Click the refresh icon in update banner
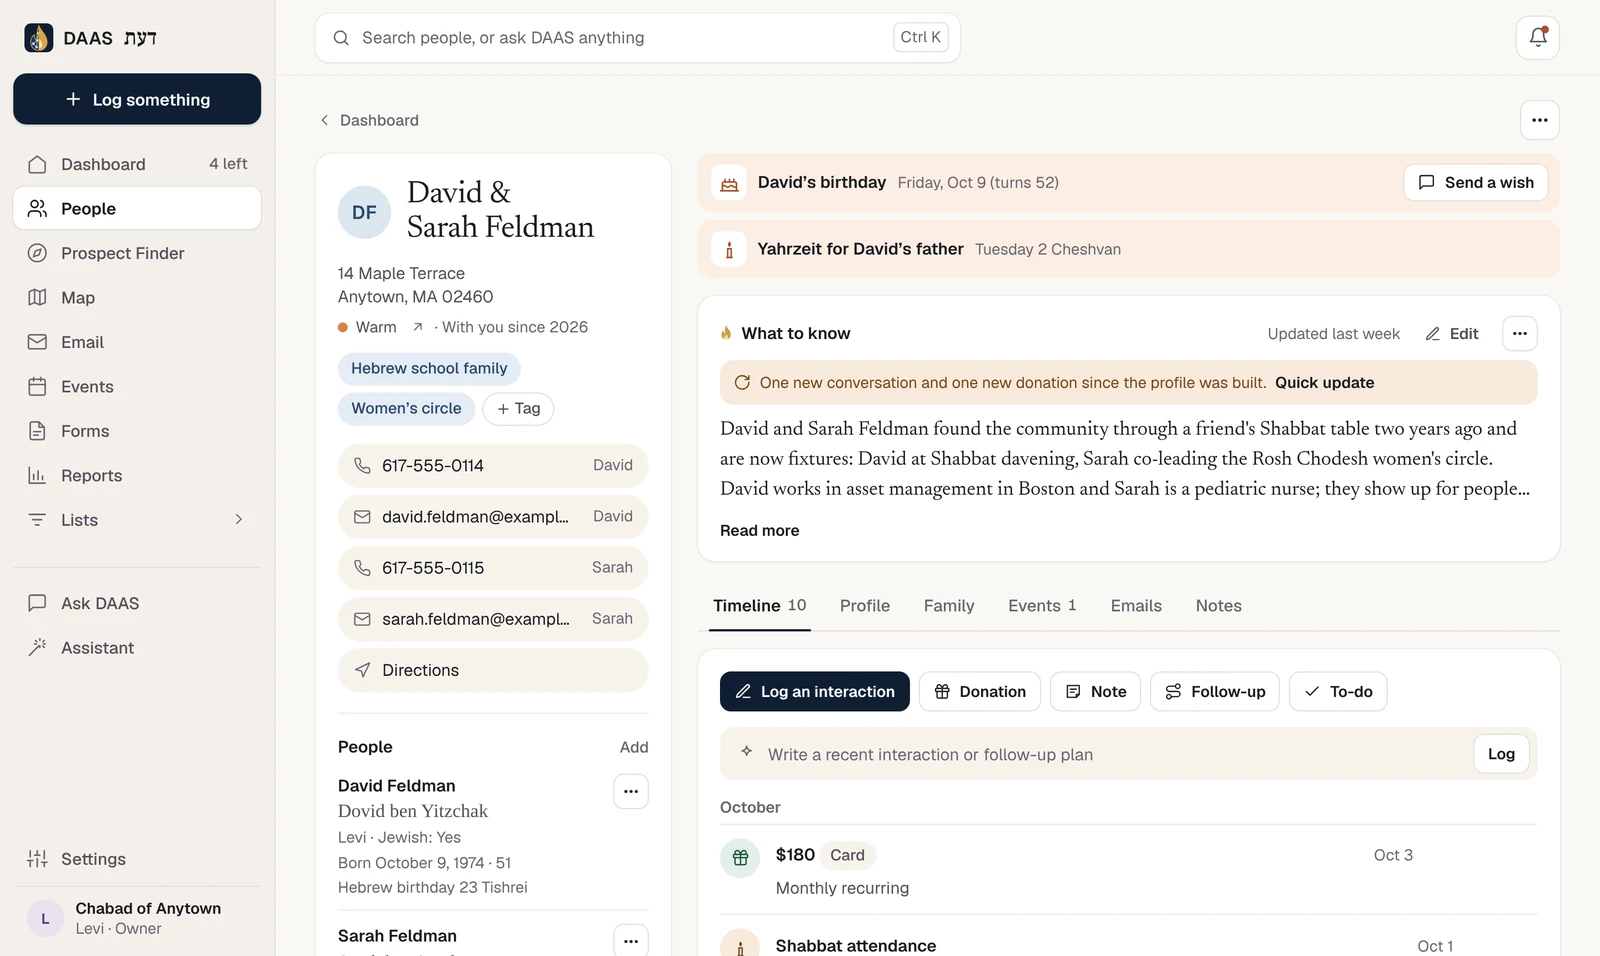The height and width of the screenshot is (956, 1600). [742, 383]
